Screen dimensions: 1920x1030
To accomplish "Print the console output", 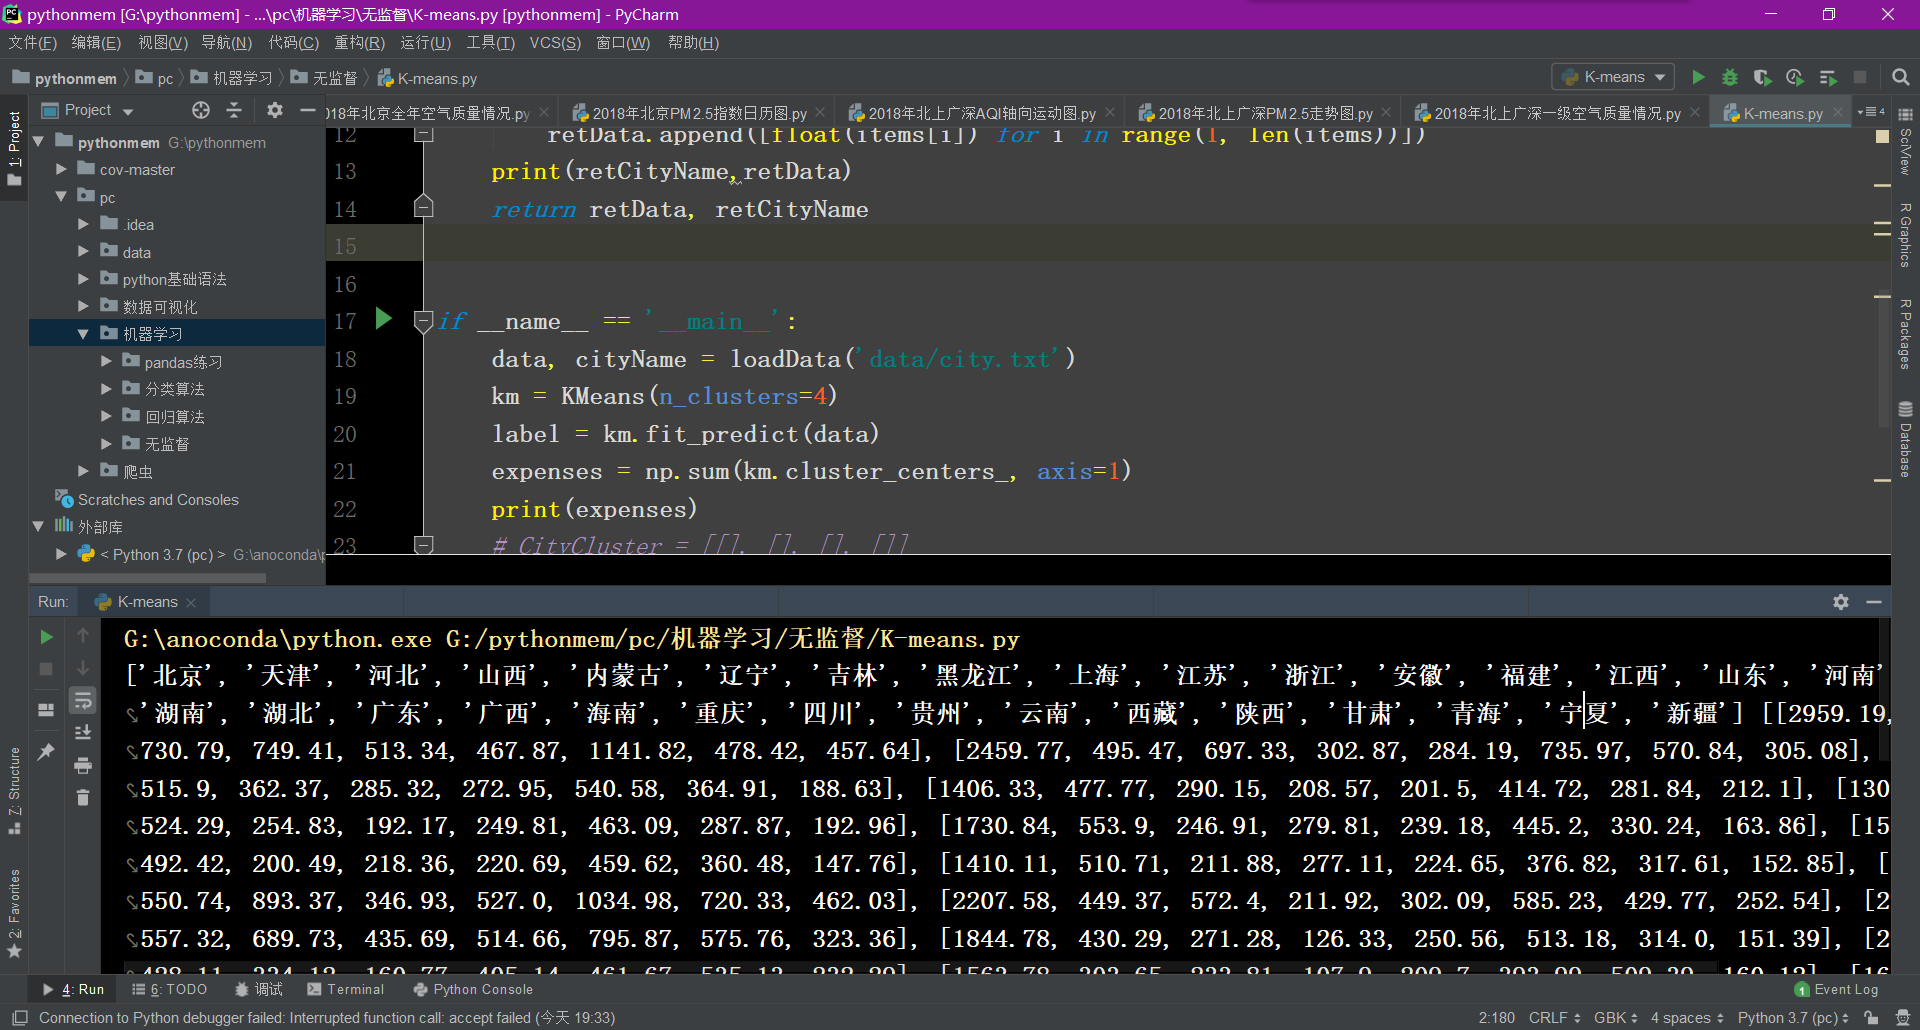I will tap(83, 765).
